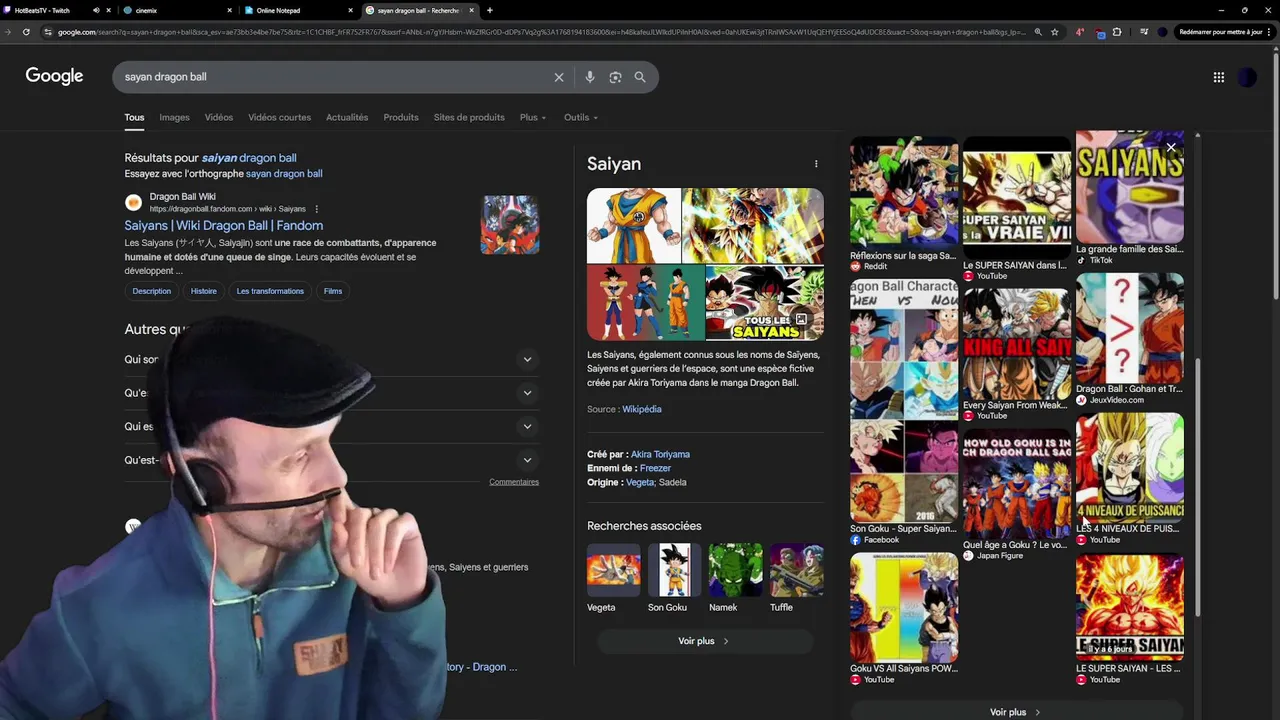The width and height of the screenshot is (1280, 720).
Task: Submit search with magnifier icon in the Google search box
Action: [x=640, y=77]
